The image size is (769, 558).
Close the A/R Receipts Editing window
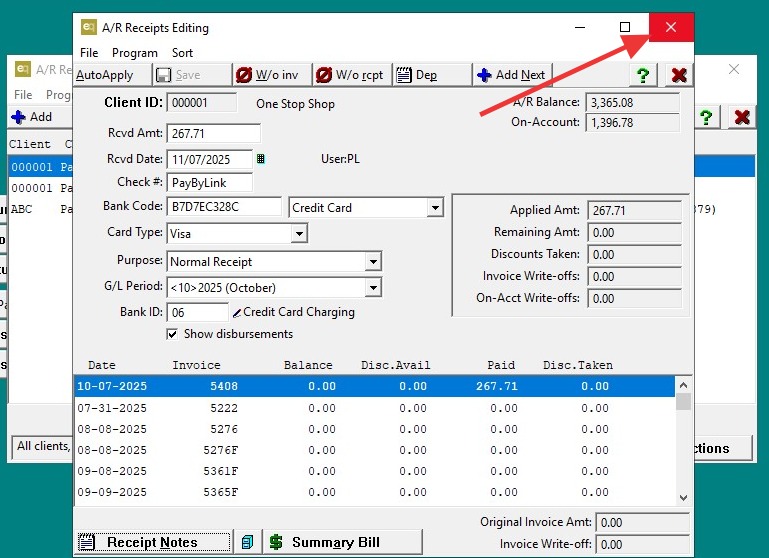(x=671, y=27)
